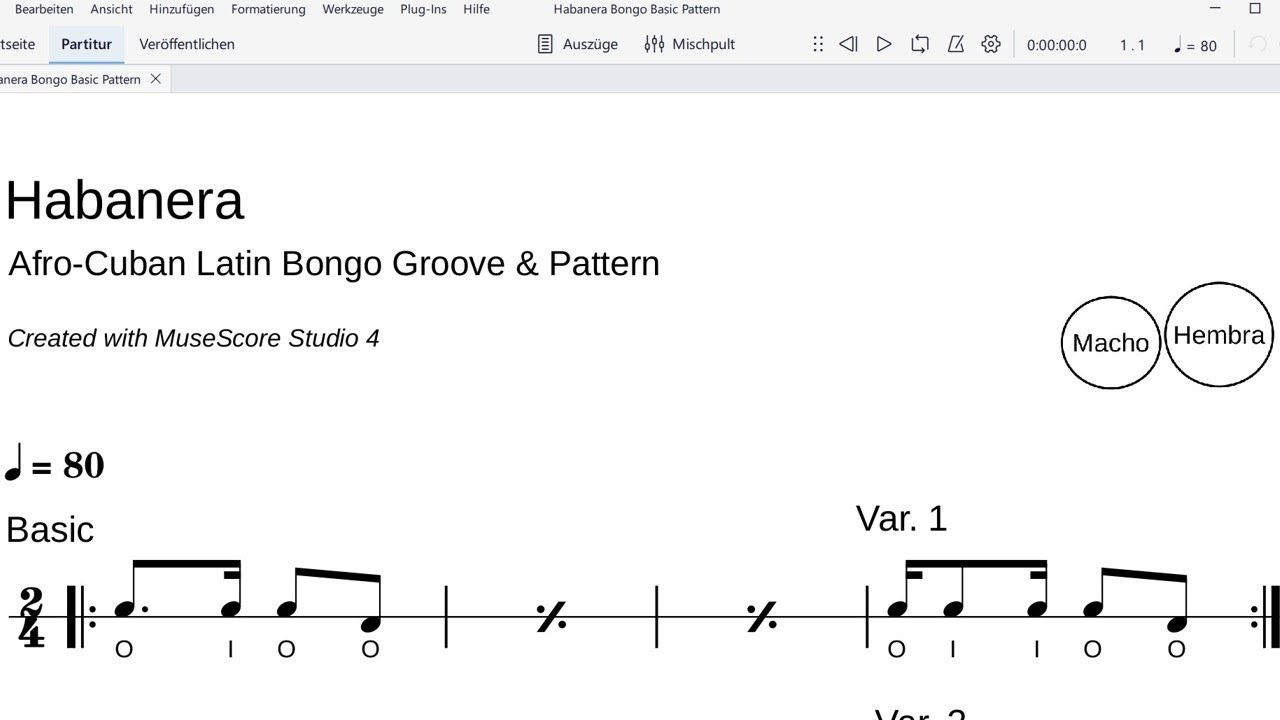Select the Afro-Cuban Latin Bongo Groove subtitle
Image resolution: width=1280 pixels, height=720 pixels.
pos(334,263)
